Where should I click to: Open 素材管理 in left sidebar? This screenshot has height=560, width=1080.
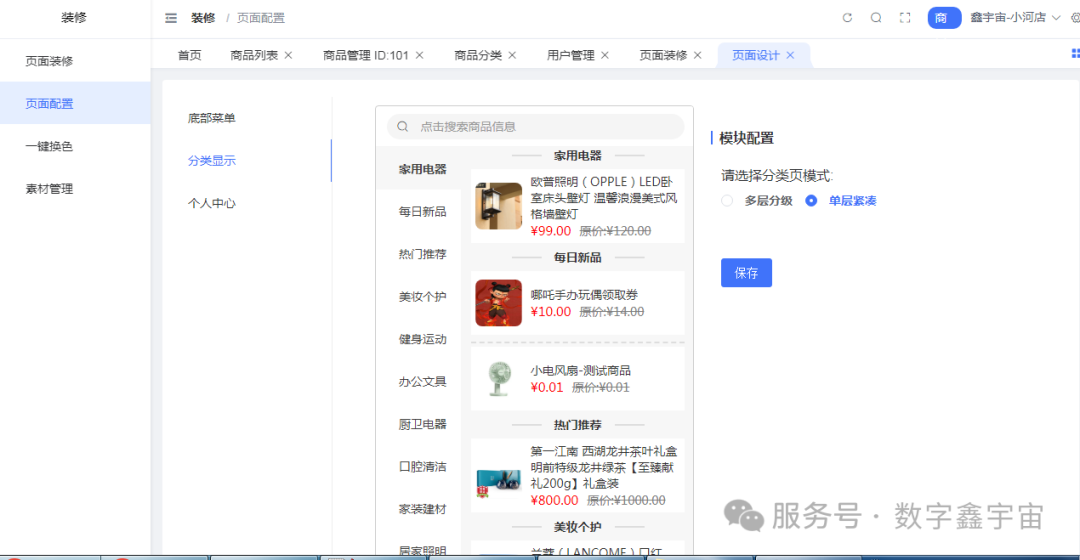click(x=76, y=189)
